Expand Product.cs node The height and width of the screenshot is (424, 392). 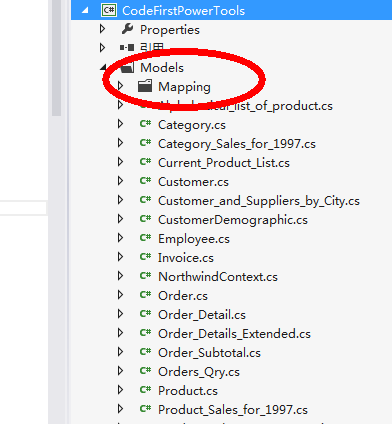point(121,390)
